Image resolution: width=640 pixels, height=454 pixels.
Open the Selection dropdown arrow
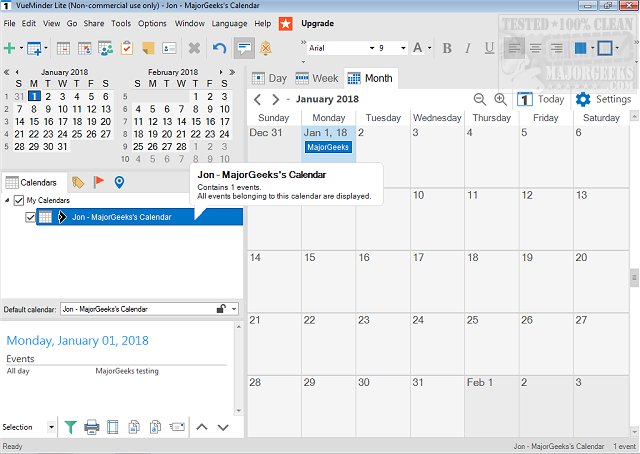coord(51,427)
